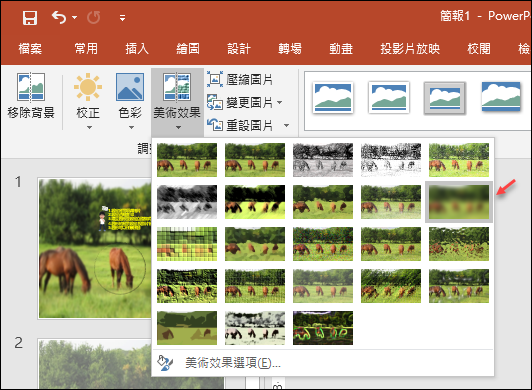
Task: Apply the texturizer effect, second in fourth row
Action: pyautogui.click(x=255, y=286)
